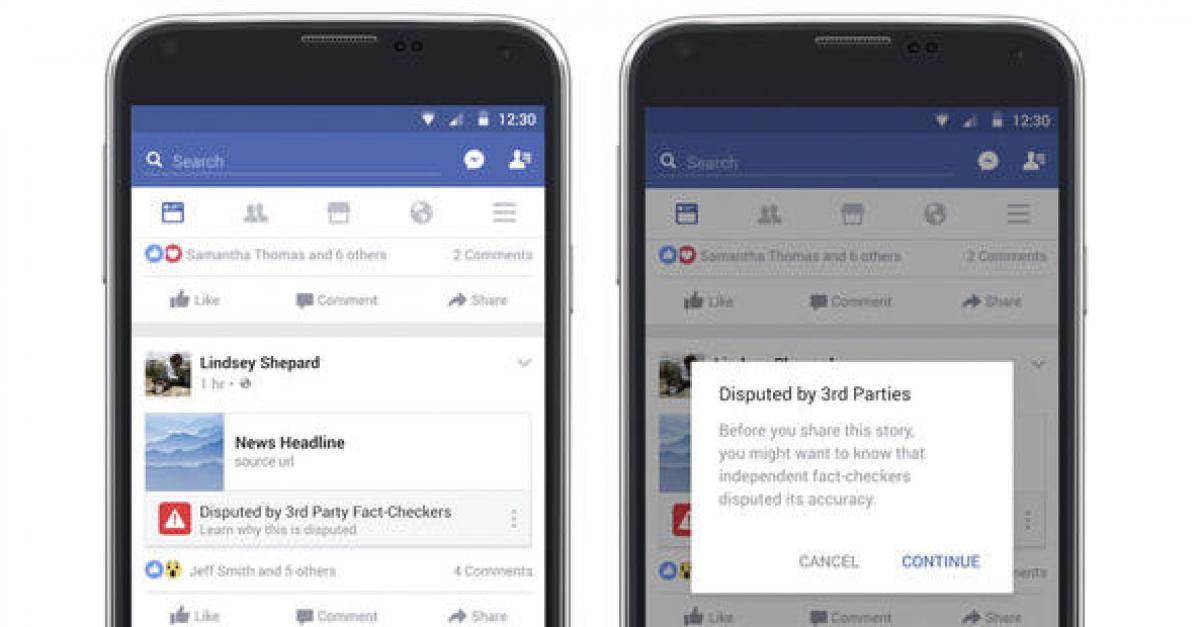Screen dimensions: 1200x627
Task: Like the post by Samantha Thomas
Action: (195, 300)
